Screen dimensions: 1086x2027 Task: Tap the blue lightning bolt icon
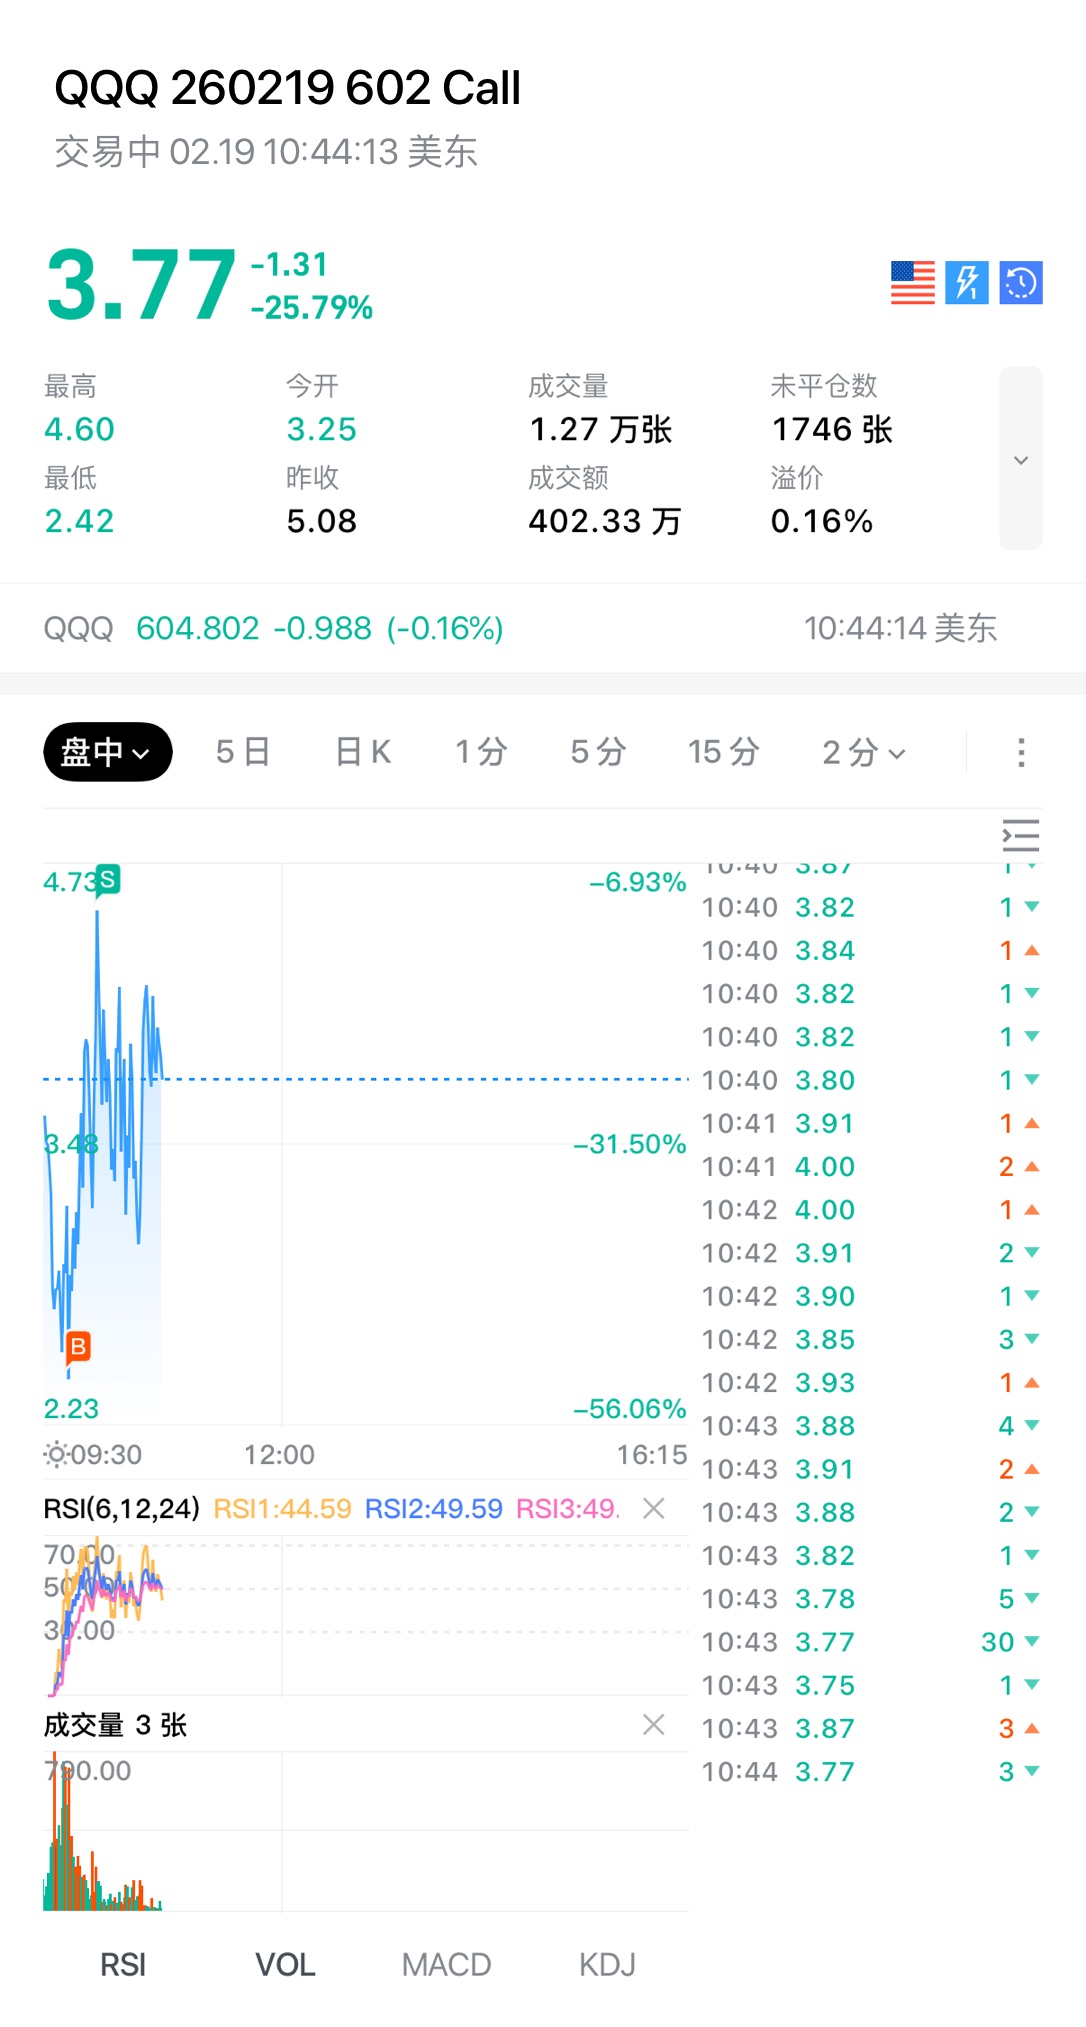[967, 283]
